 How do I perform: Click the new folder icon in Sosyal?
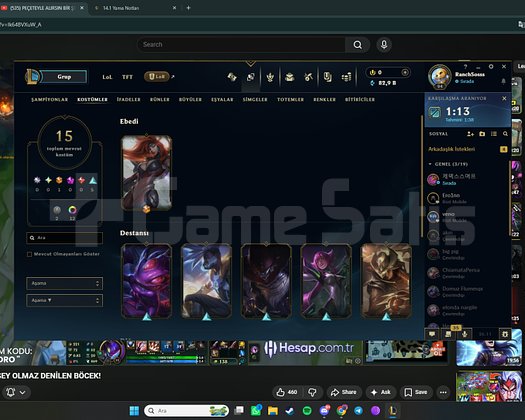point(482,134)
